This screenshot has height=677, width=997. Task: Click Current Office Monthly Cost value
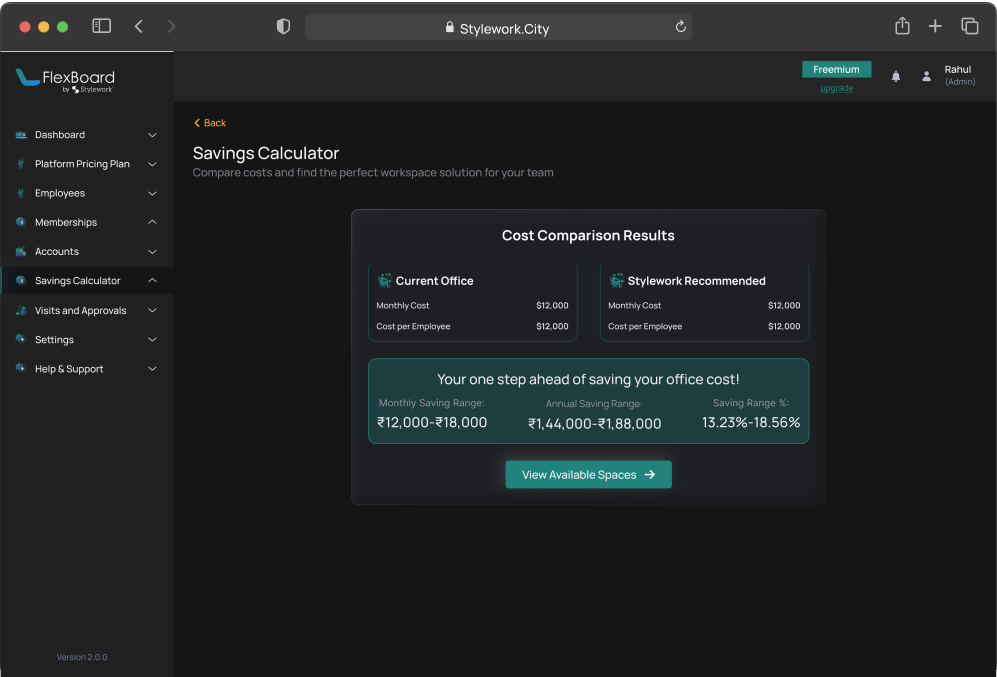[552, 306]
